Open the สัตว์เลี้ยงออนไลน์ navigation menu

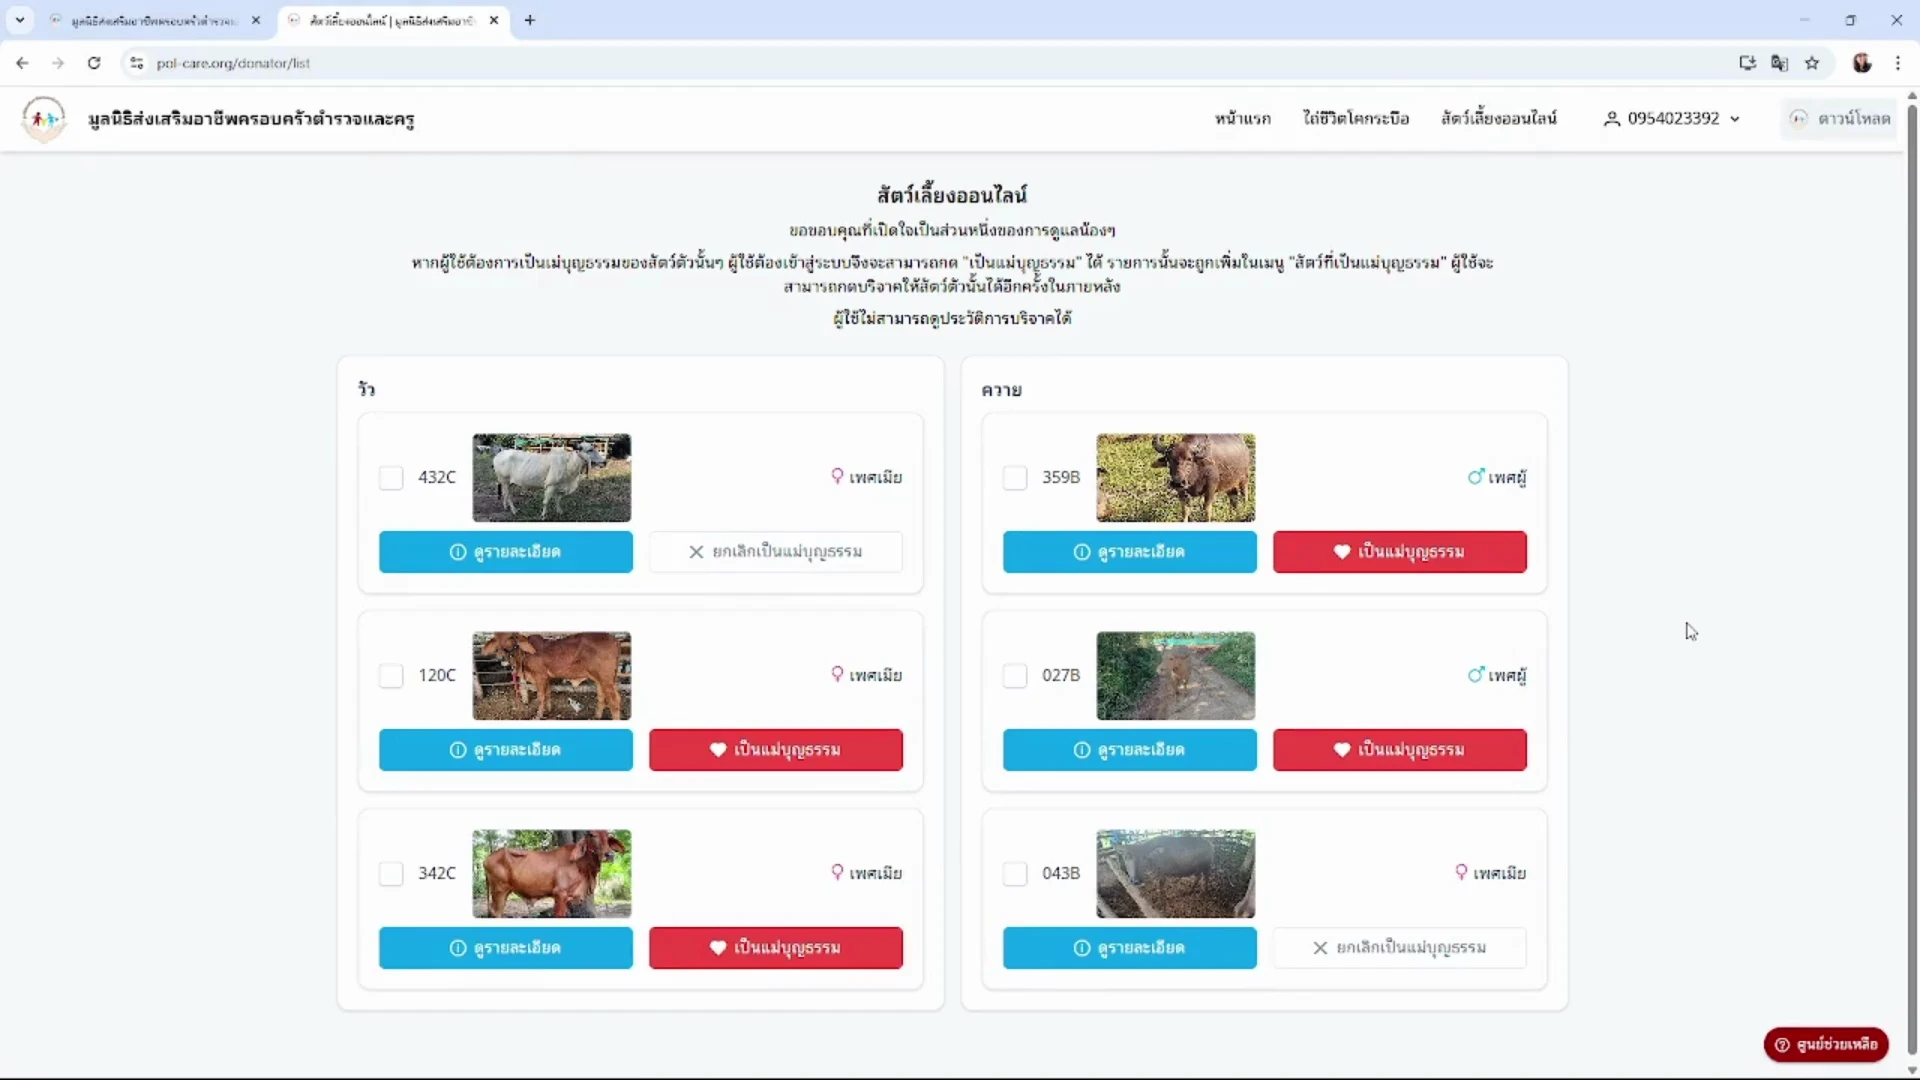(1498, 119)
